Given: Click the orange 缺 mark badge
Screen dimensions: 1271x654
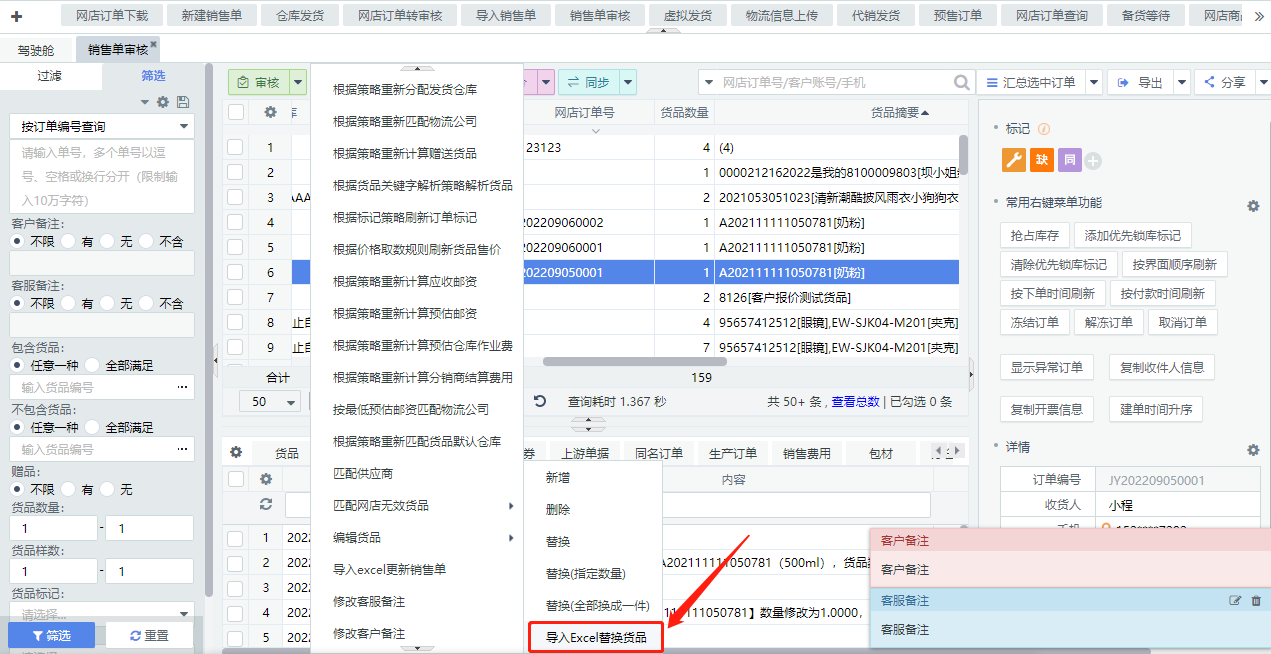Looking at the screenshot, I should 1042,159.
